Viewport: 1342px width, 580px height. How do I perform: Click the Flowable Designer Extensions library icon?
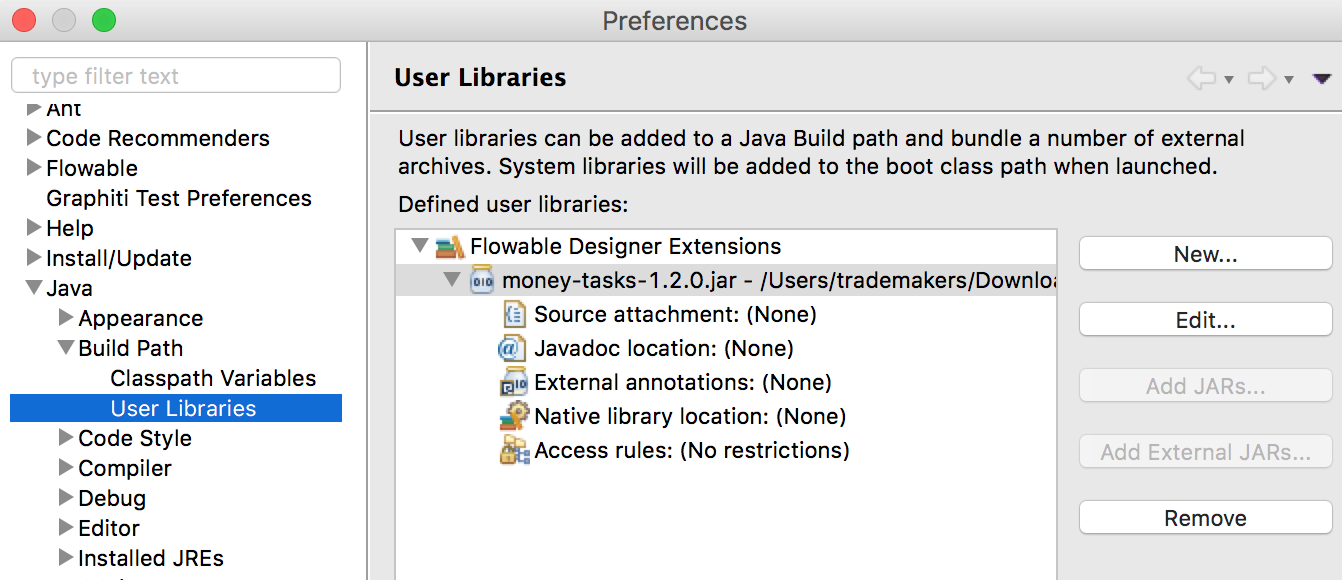point(450,247)
